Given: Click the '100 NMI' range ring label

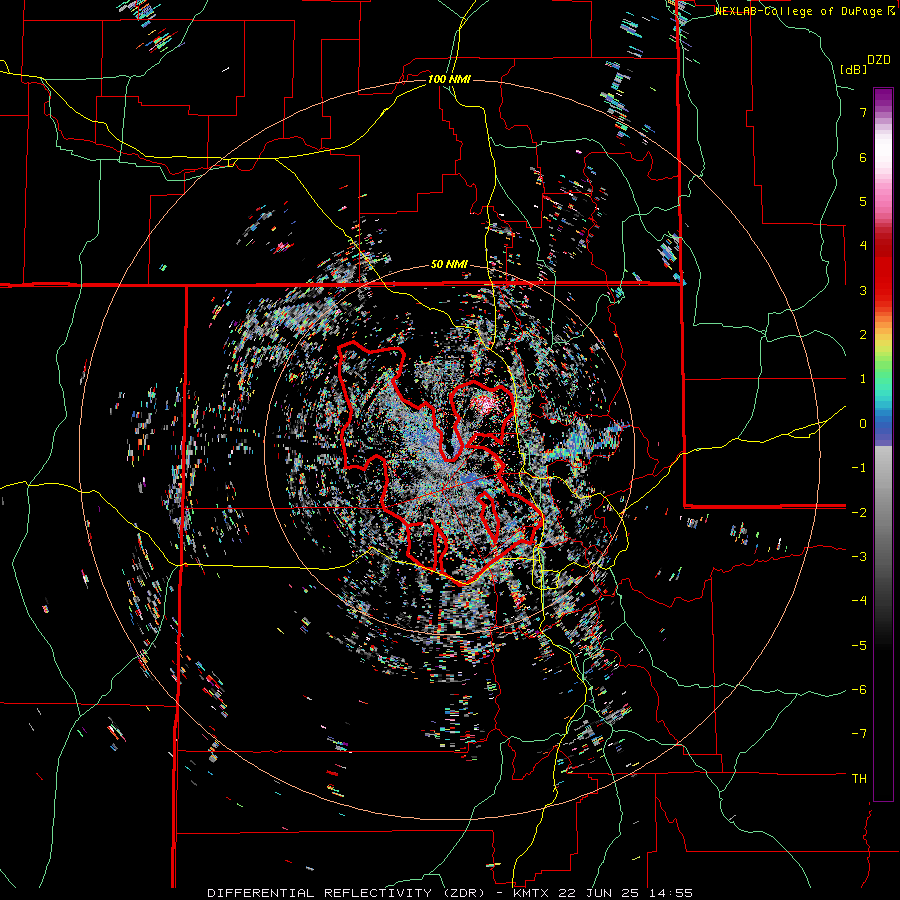Looking at the screenshot, I should [449, 79].
